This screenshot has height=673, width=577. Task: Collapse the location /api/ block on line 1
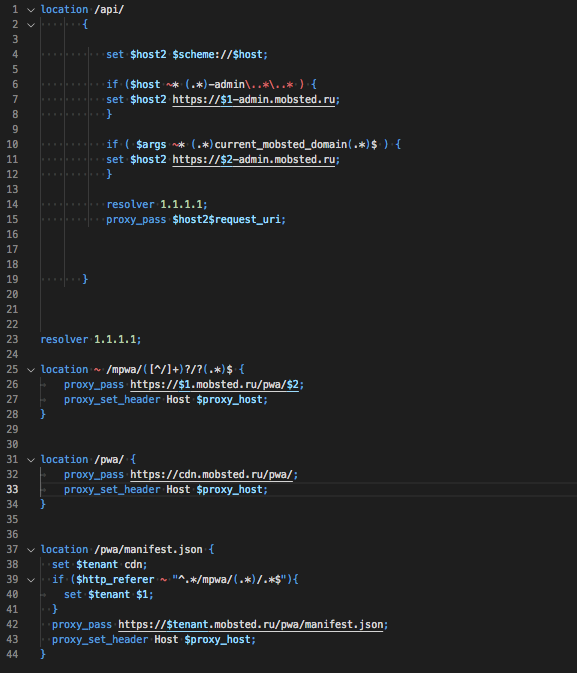tap(31, 10)
